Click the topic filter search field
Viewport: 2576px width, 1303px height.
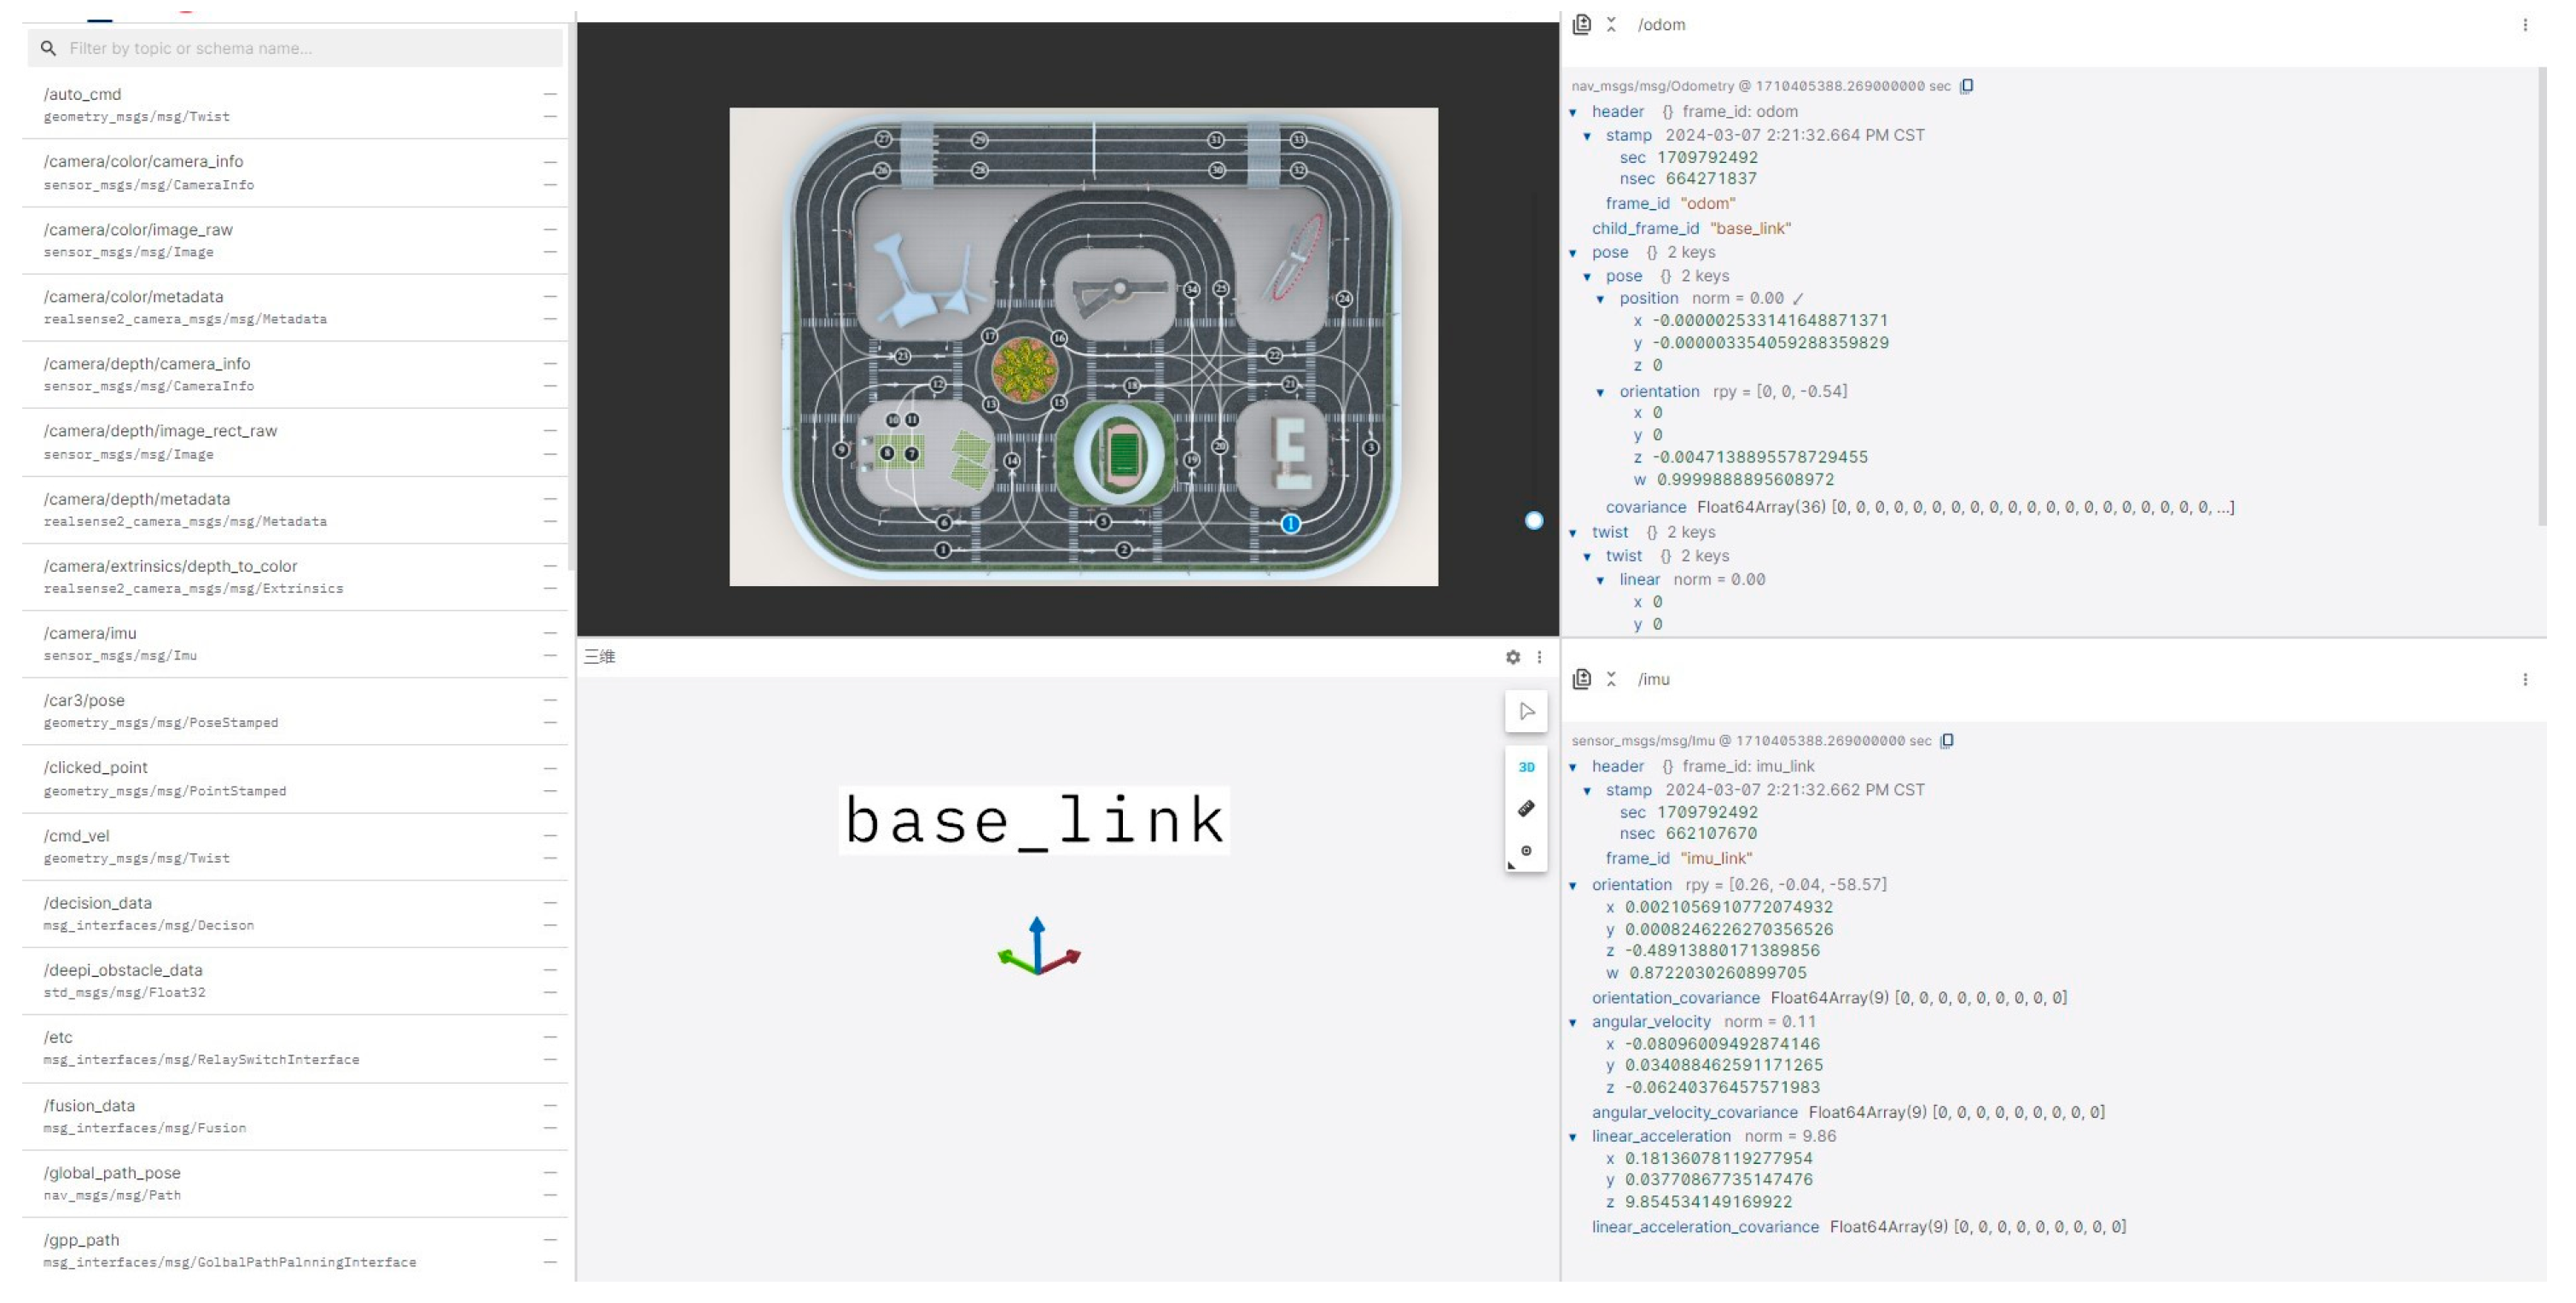click(x=300, y=48)
